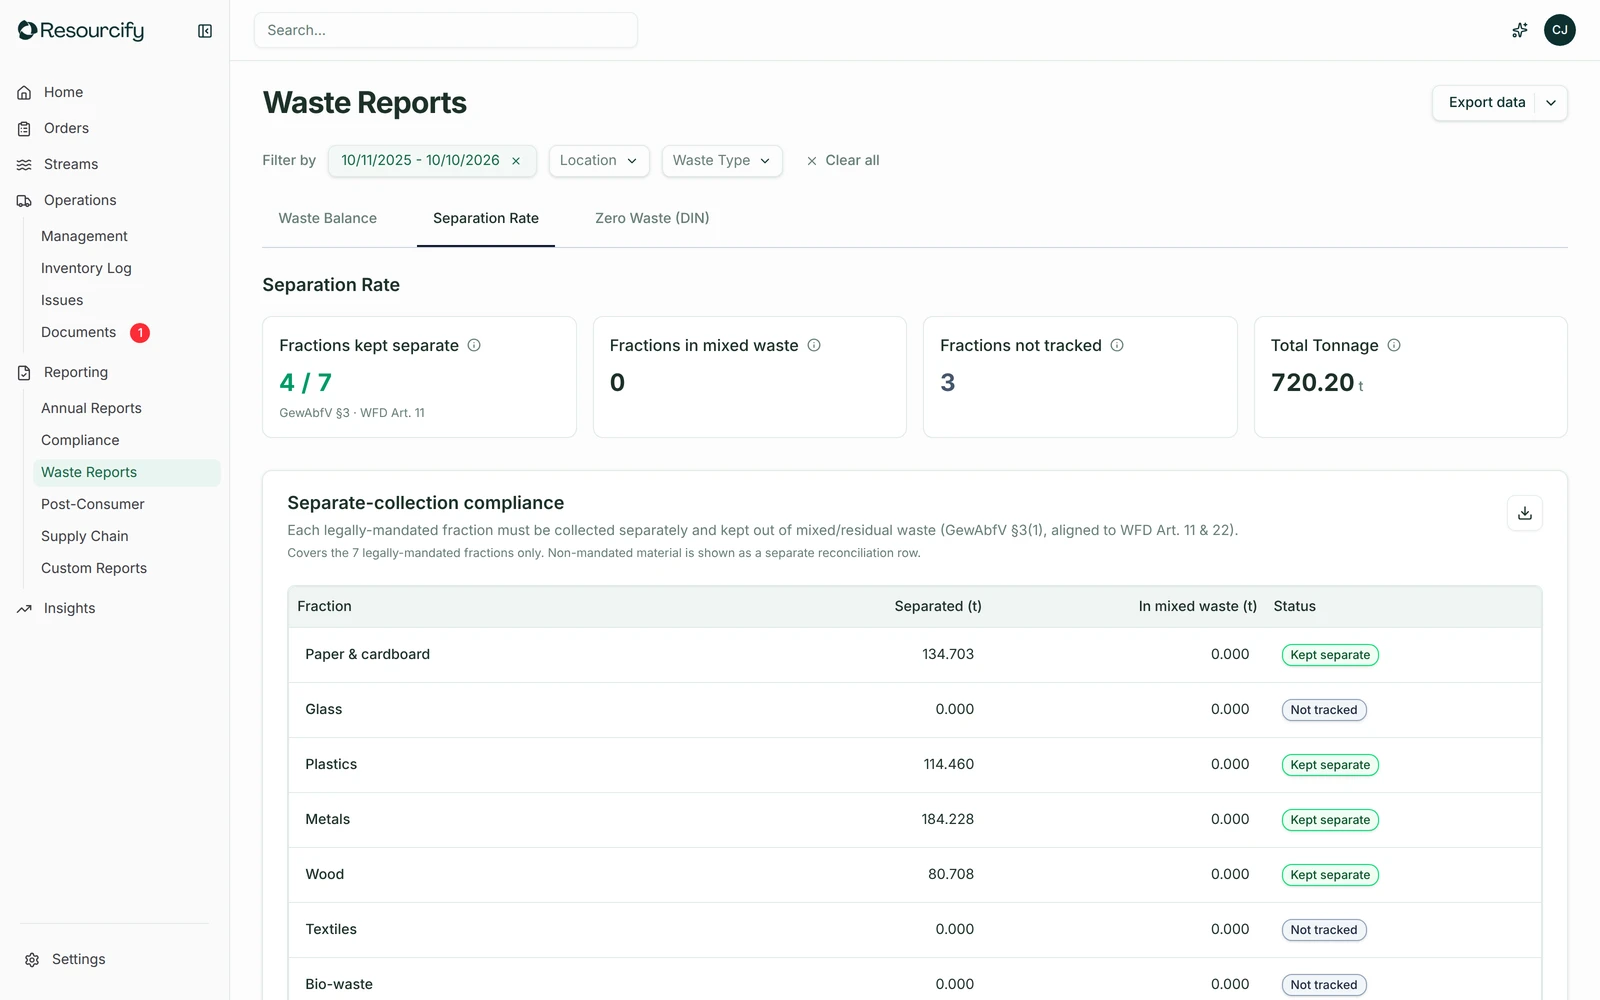The image size is (1600, 1000).
Task: Open the Waste Type filter dropdown
Action: click(722, 161)
